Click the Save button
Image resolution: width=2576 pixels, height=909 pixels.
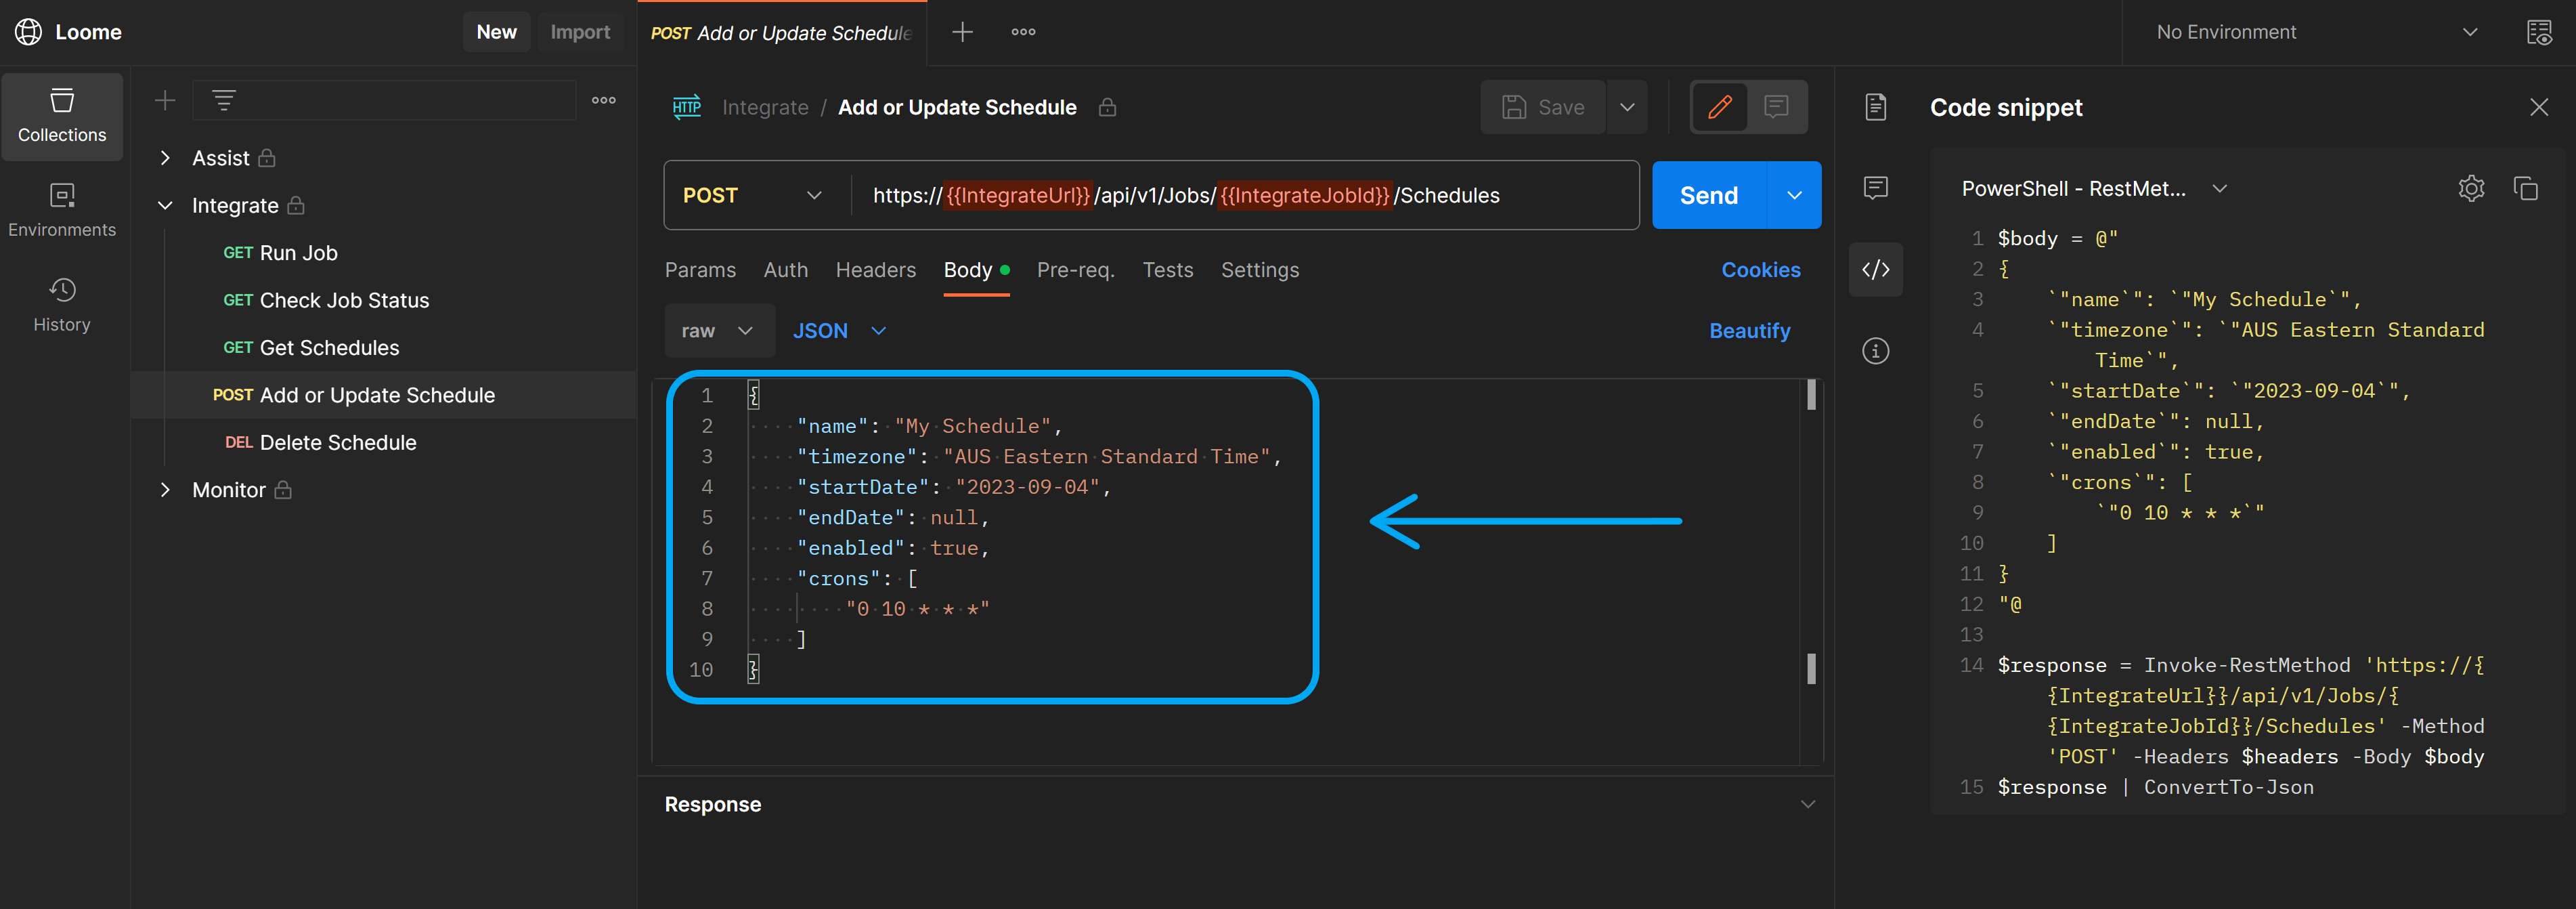pos(1543,107)
